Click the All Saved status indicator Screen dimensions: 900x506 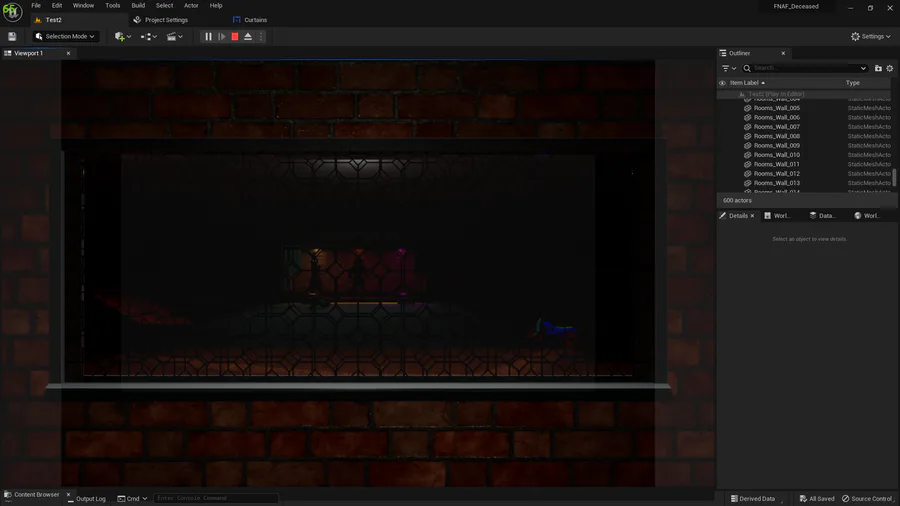tap(817, 499)
